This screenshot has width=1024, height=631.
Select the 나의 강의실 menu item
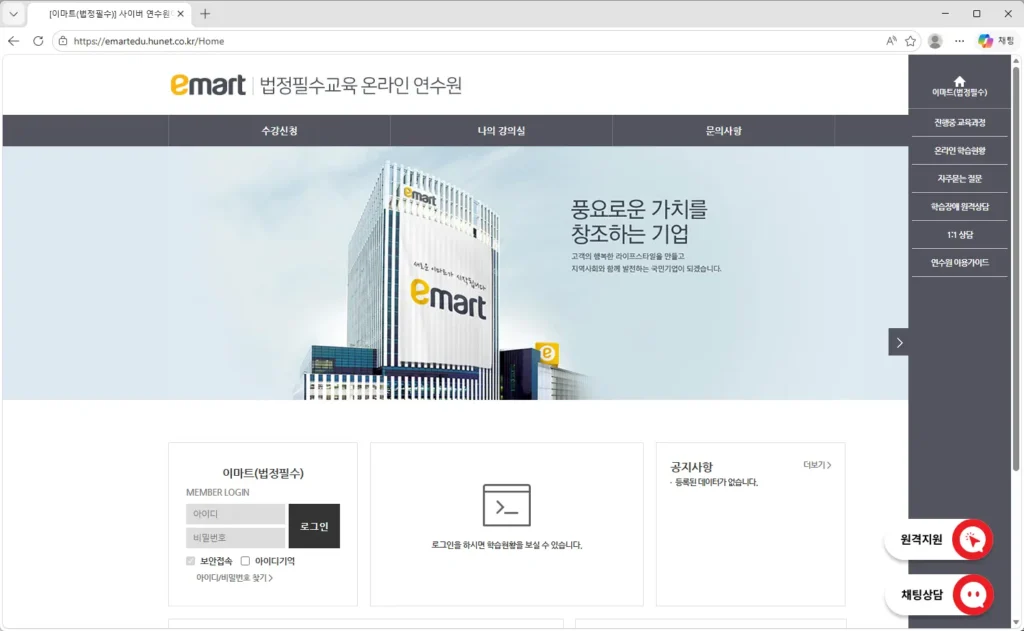(x=501, y=131)
